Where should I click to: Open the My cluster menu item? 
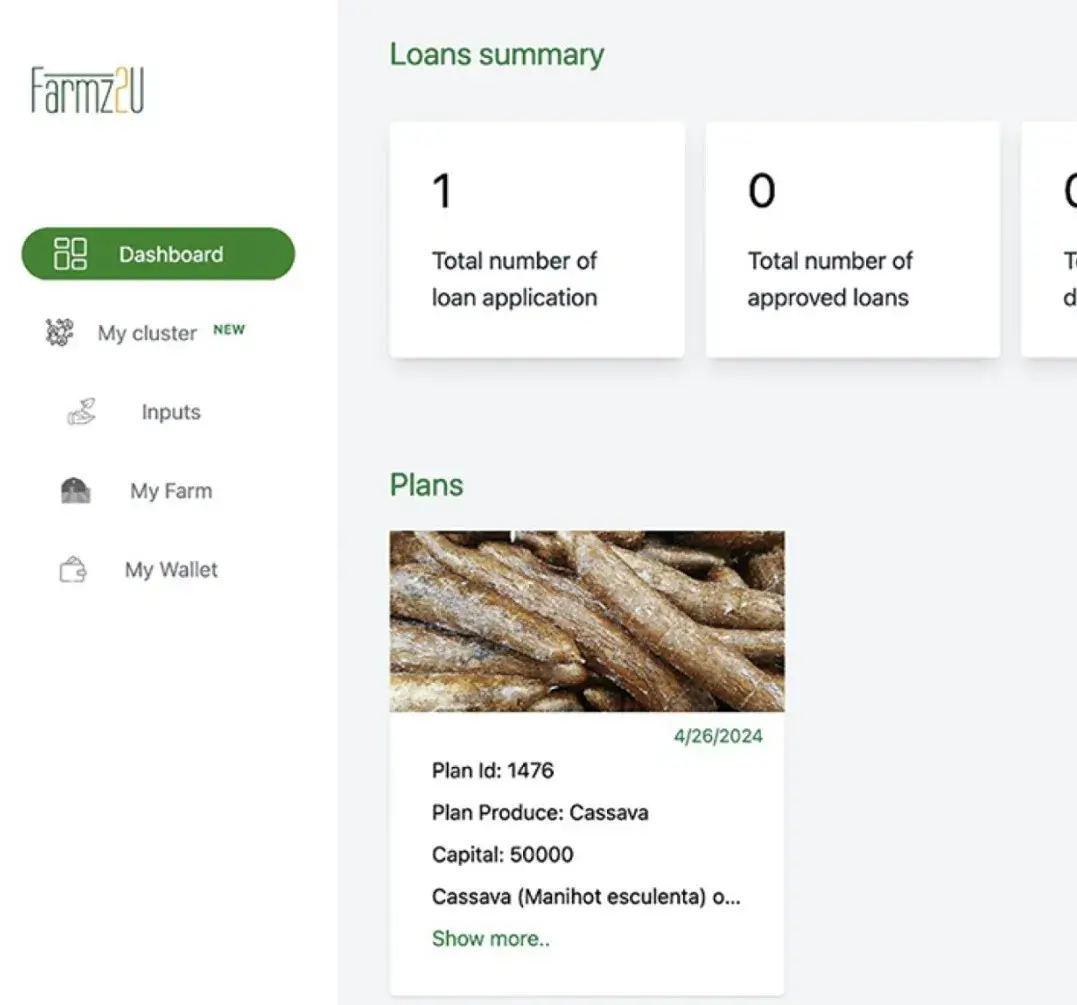tap(147, 333)
